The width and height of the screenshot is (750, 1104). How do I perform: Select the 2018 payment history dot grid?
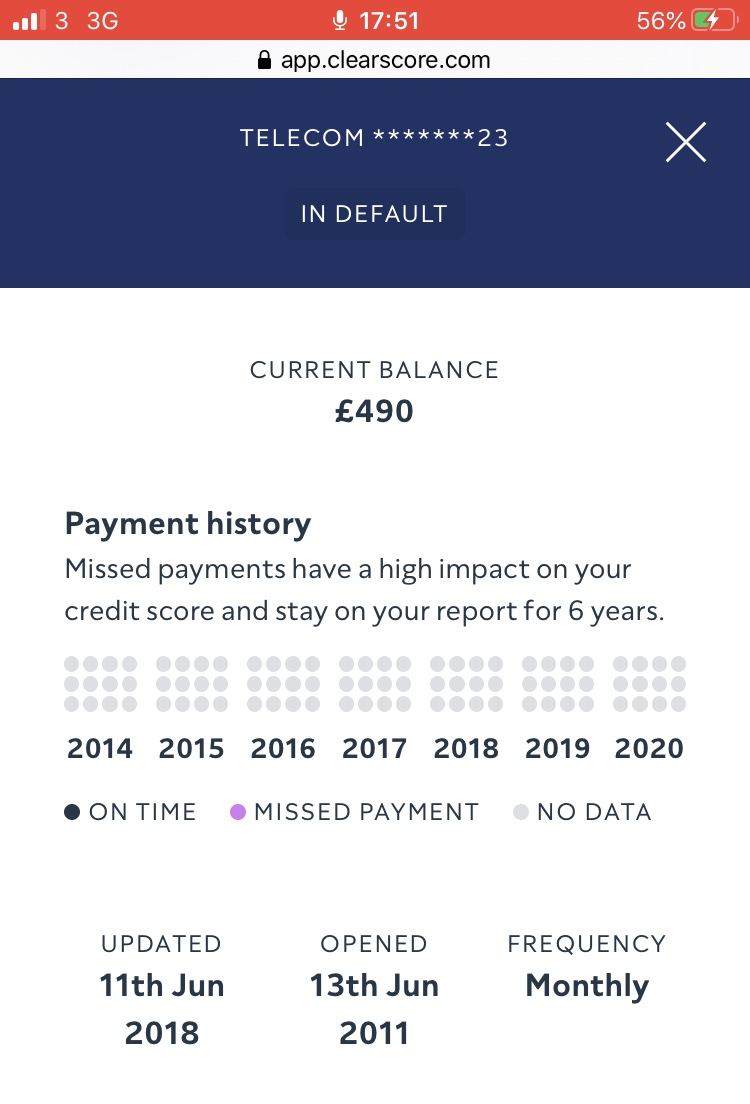[x=466, y=684]
